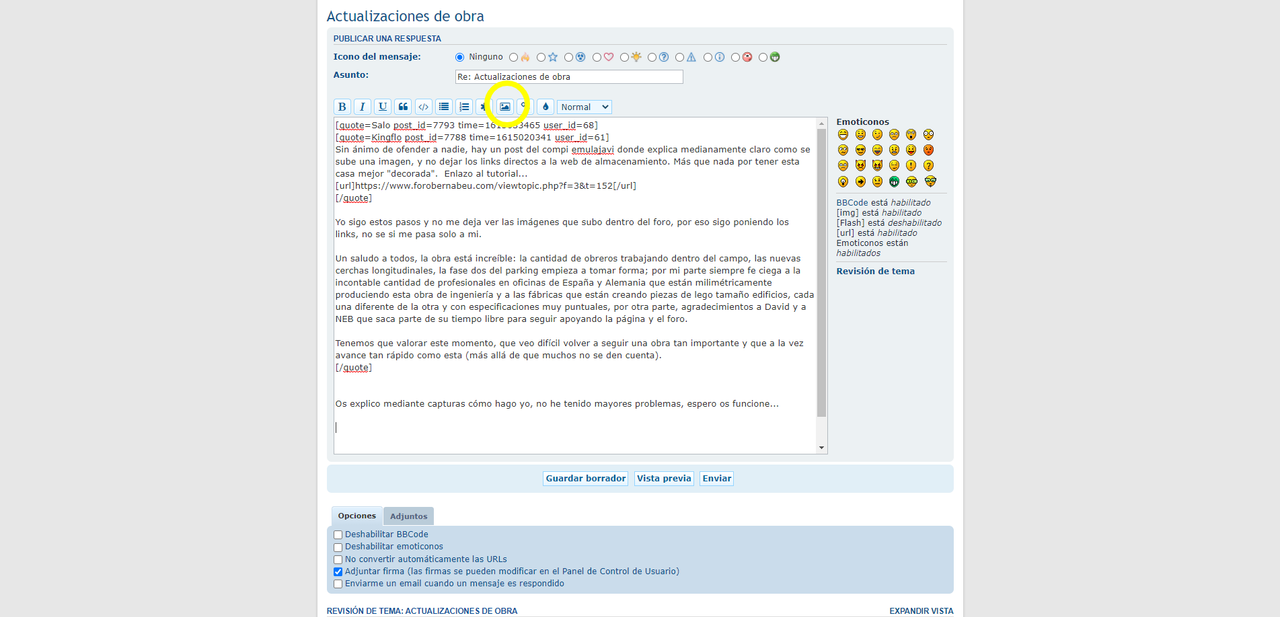
Task: Click in the Asunto subject field
Action: coord(569,76)
